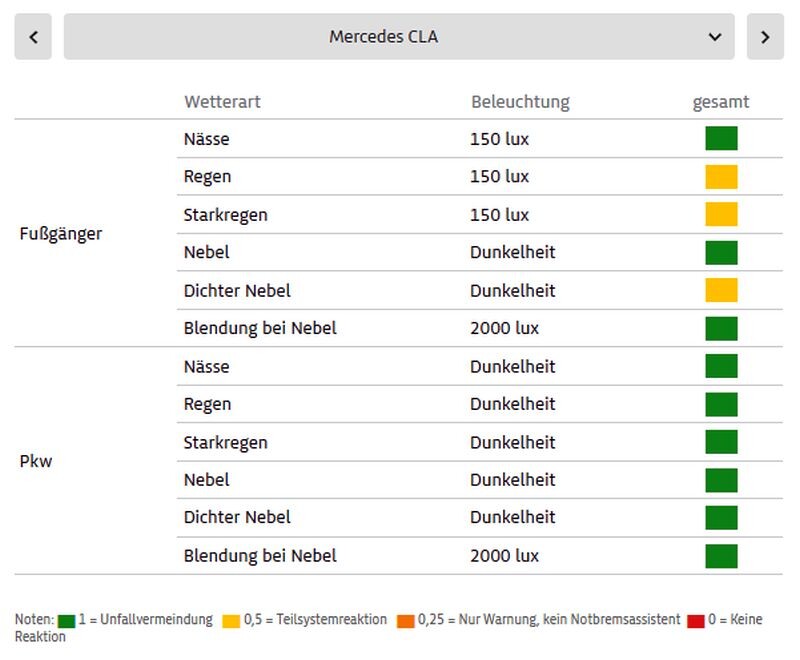Click green rating for Fußgänger Nässe
800x660 pixels.
click(721, 139)
